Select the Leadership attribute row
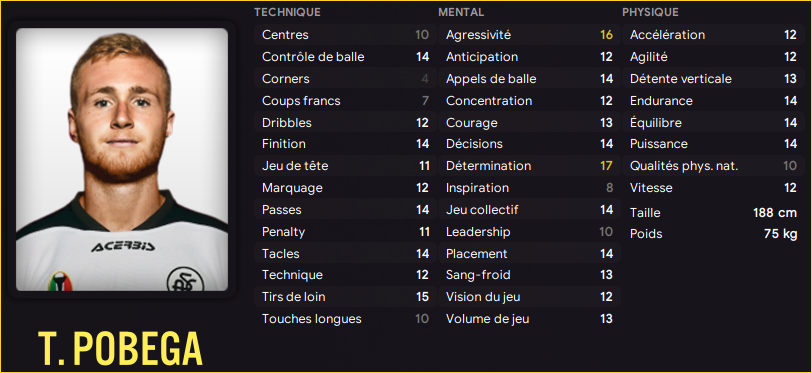 (529, 232)
